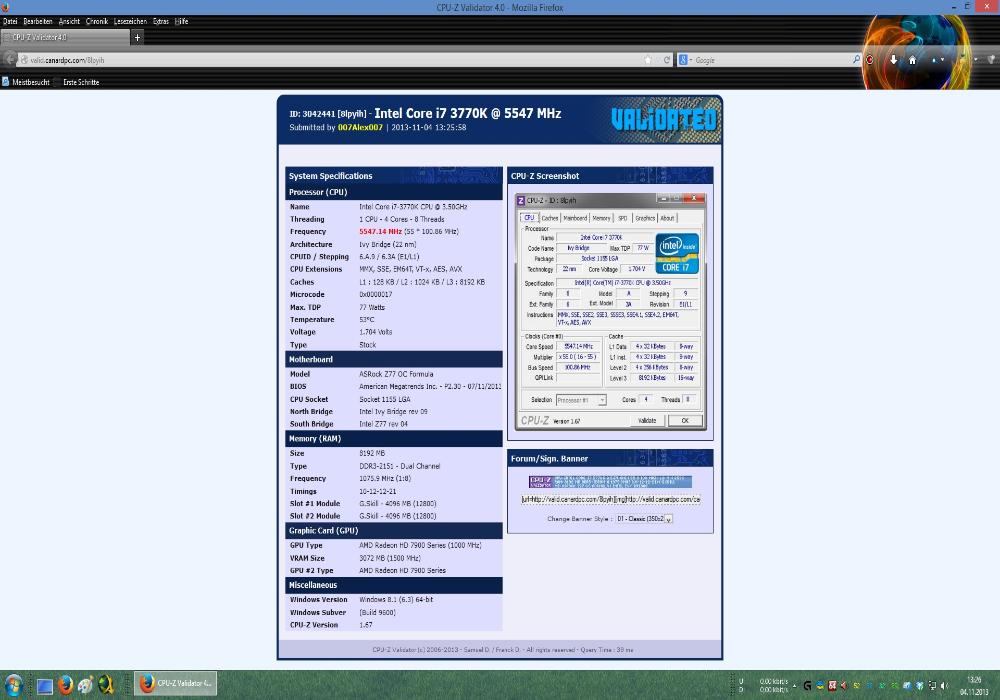
Task: Open a new tab with the plus button
Action: pyautogui.click(x=137, y=38)
